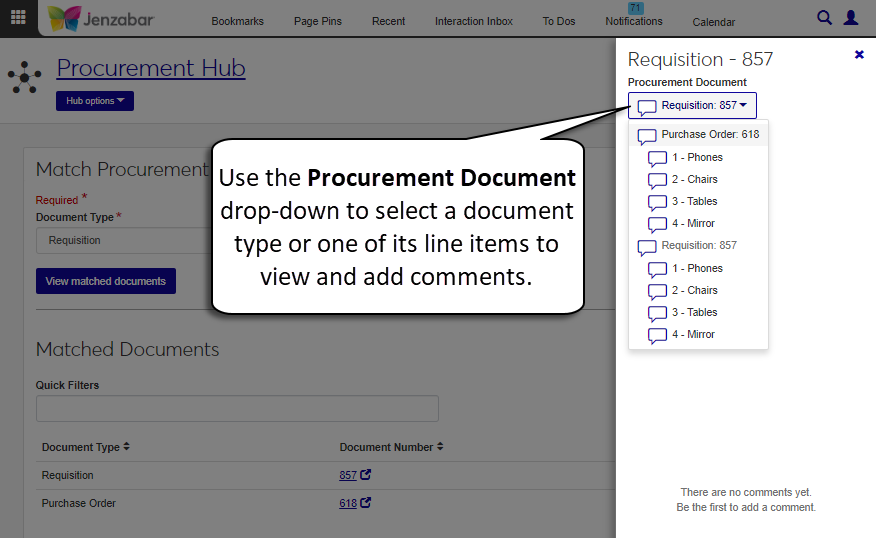This screenshot has width=876, height=538.
Task: Open Recent in top navigation
Action: point(388,21)
